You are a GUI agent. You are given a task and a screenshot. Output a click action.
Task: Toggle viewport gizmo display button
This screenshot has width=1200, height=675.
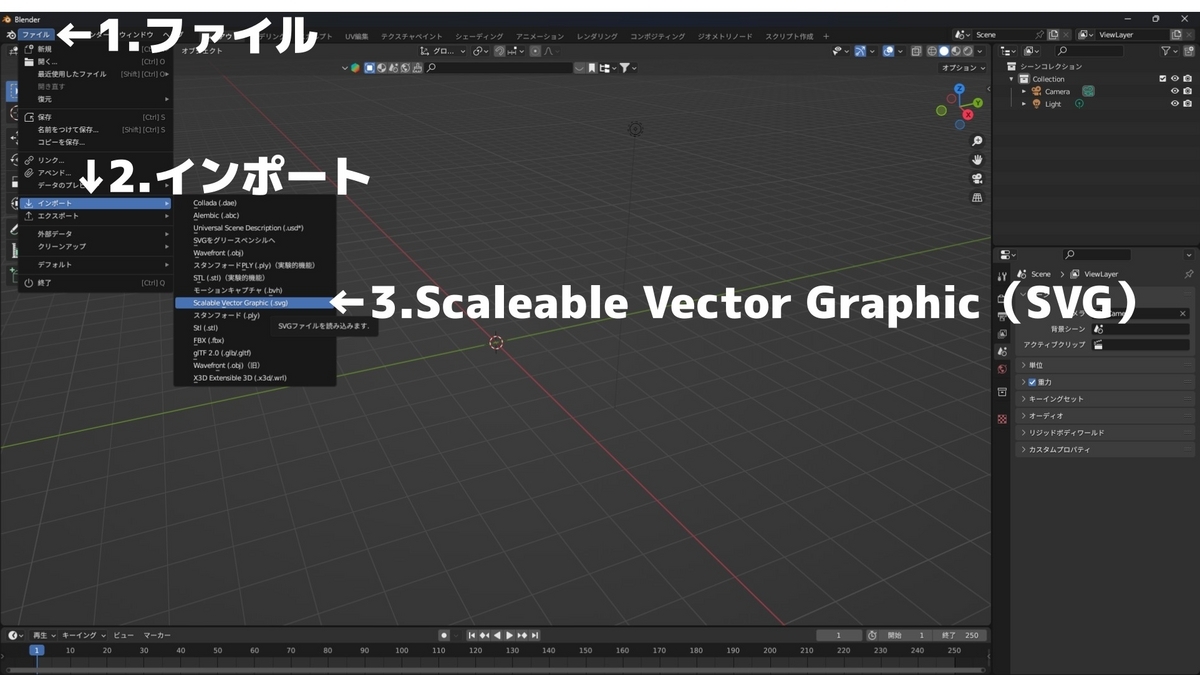(861, 51)
